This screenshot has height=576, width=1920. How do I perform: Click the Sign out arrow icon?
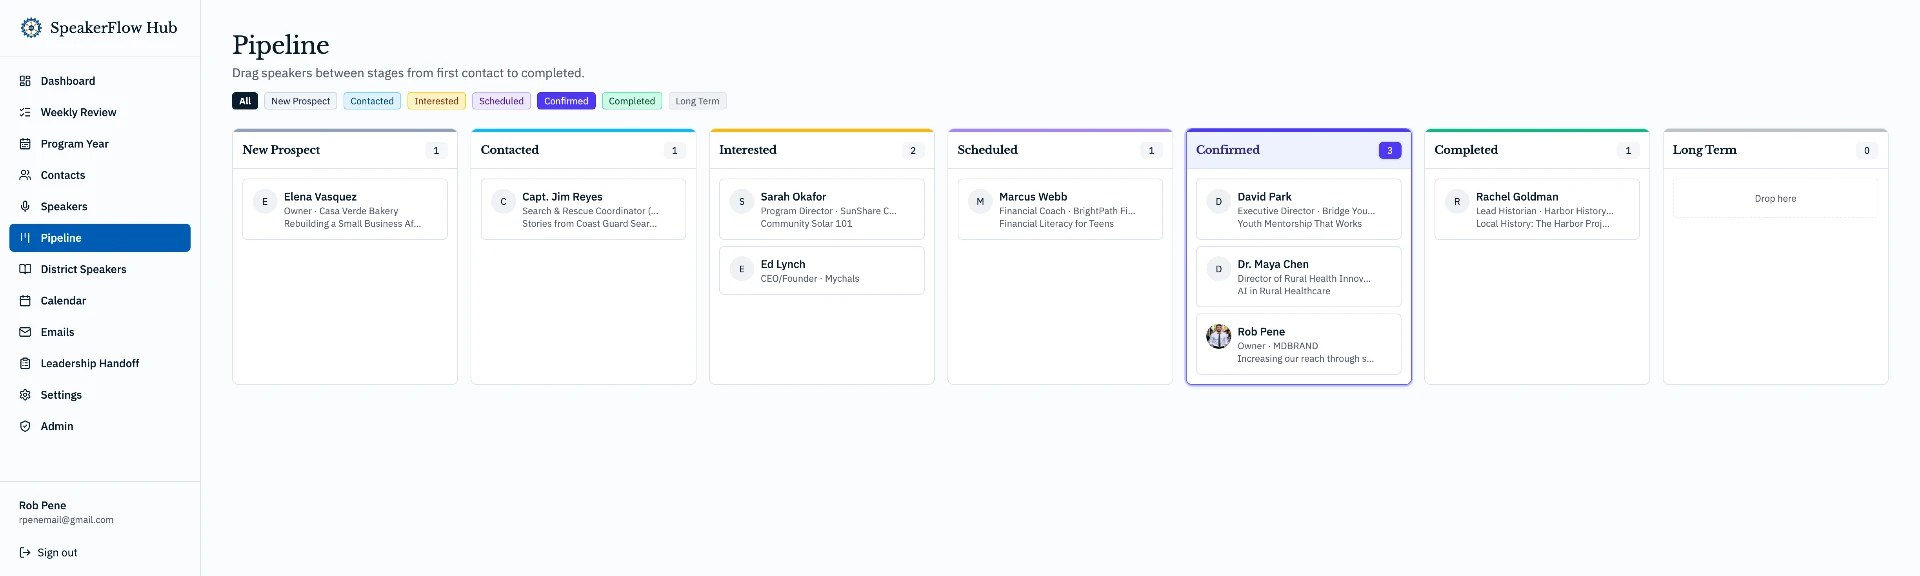click(x=25, y=553)
